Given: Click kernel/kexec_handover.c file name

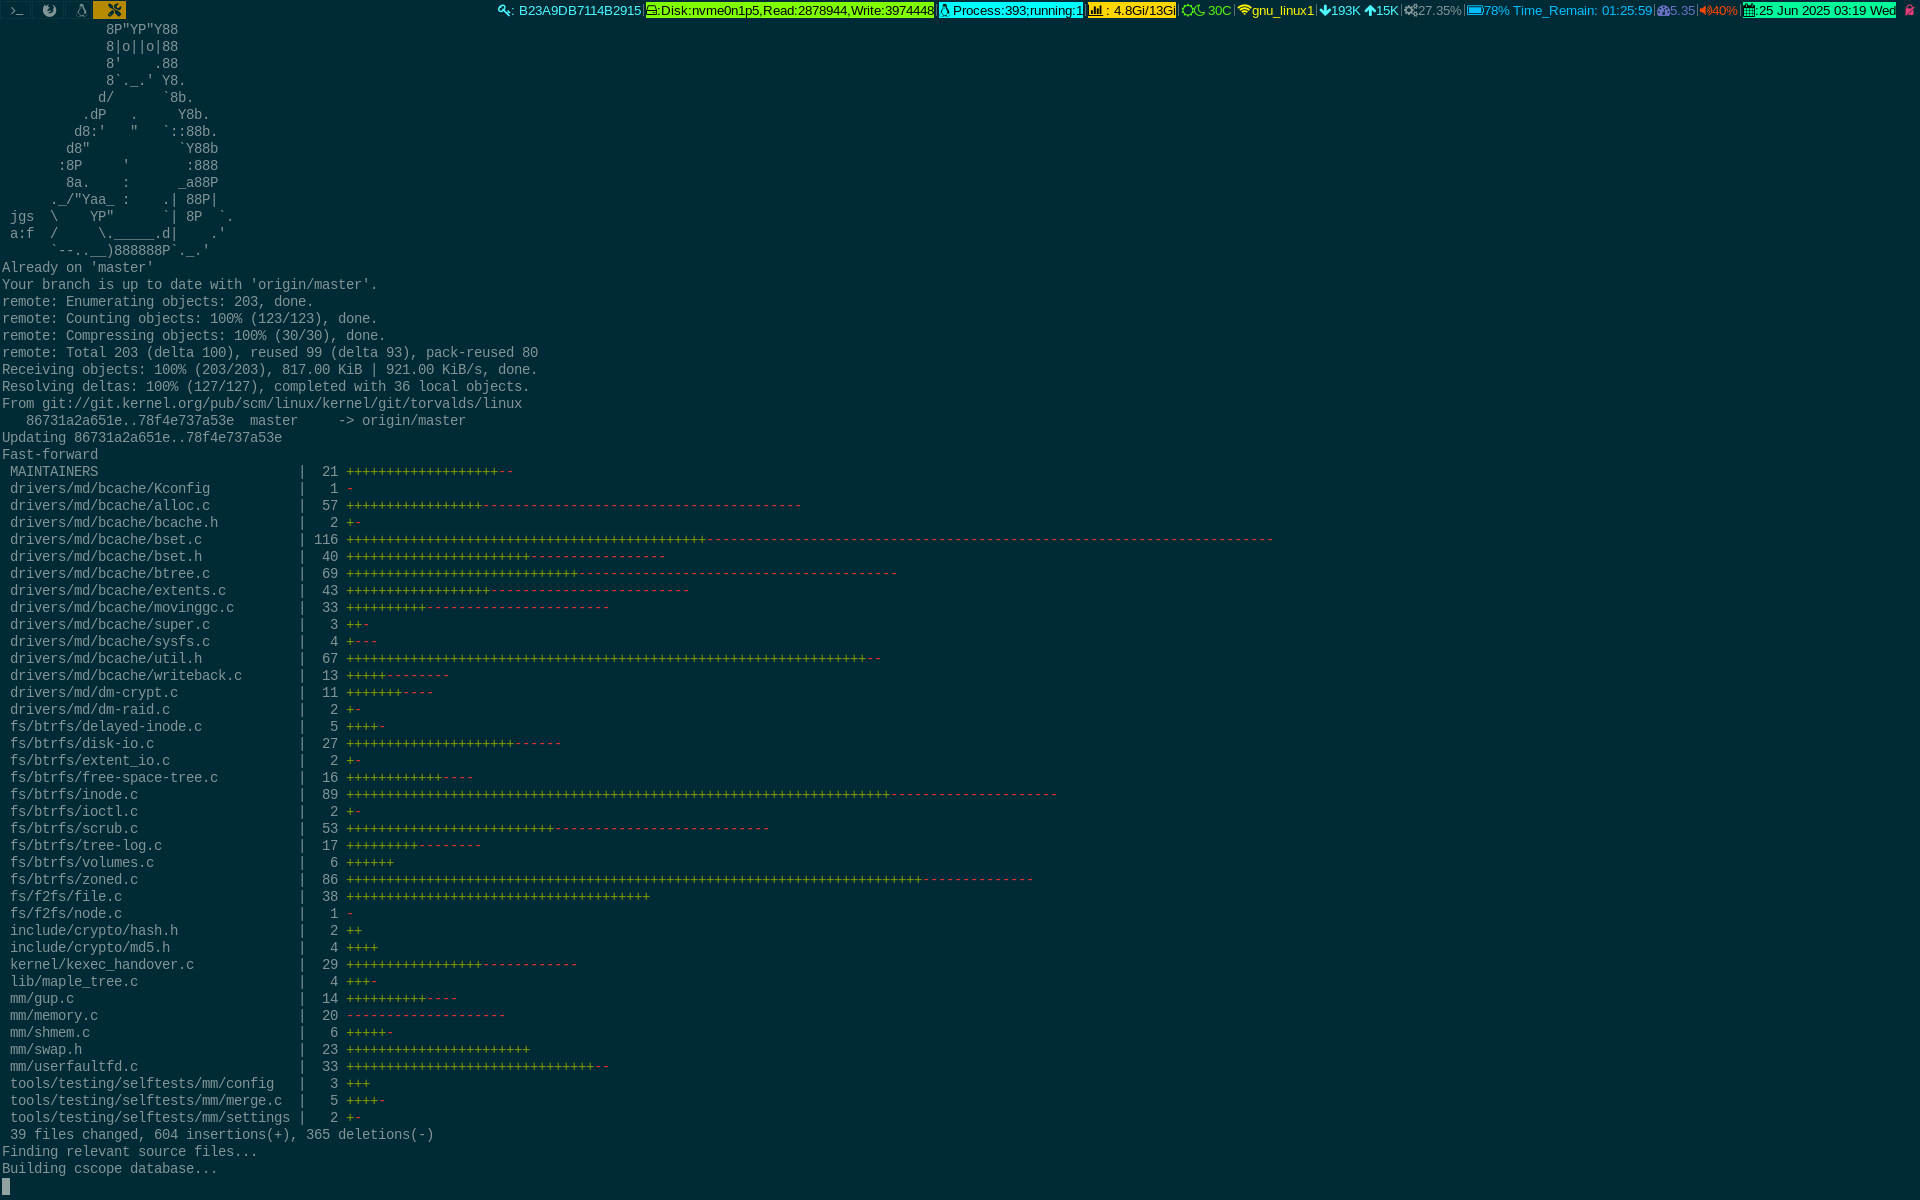Looking at the screenshot, I should pyautogui.click(x=102, y=965).
